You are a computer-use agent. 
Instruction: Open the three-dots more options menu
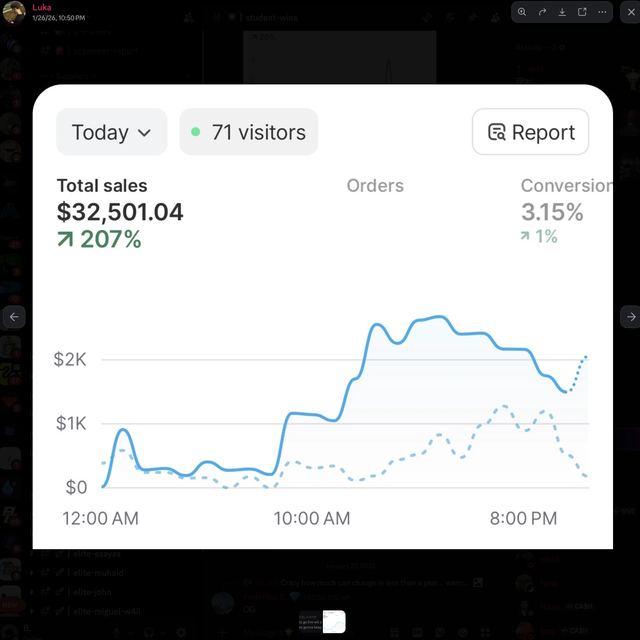tap(602, 12)
